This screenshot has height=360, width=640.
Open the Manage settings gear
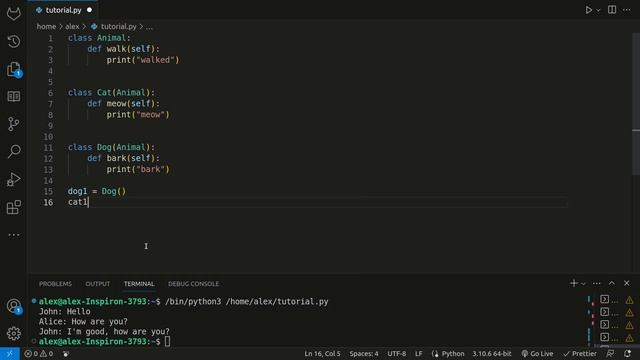point(13,333)
